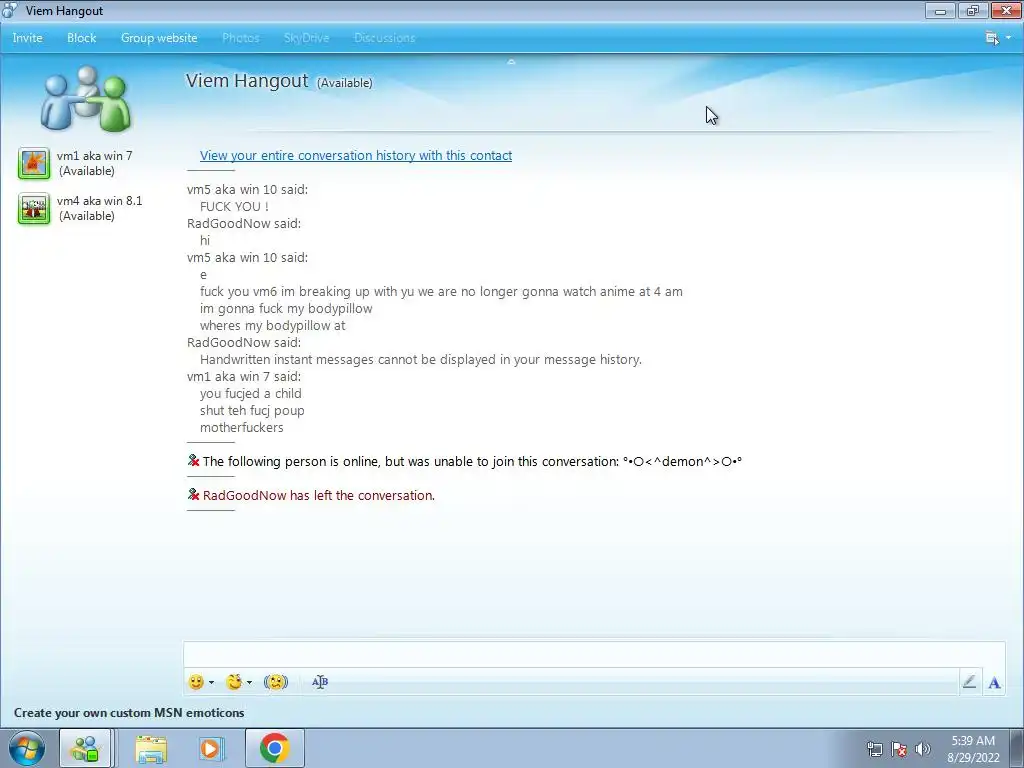Close the Viem Hangout window
Viewport: 1024px width, 768px height.
click(1006, 10)
